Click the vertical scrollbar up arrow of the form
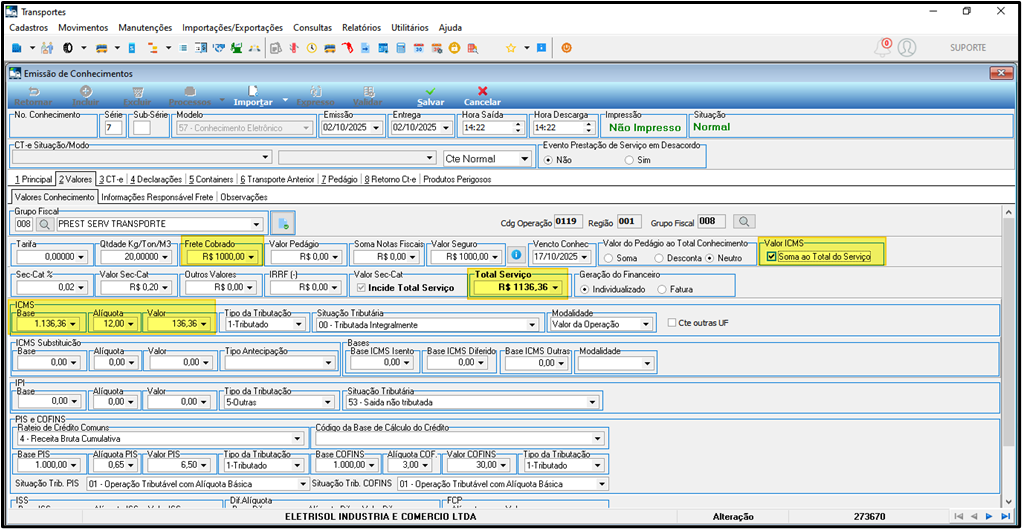Viewport: 1022px width, 529px height. click(x=1009, y=212)
